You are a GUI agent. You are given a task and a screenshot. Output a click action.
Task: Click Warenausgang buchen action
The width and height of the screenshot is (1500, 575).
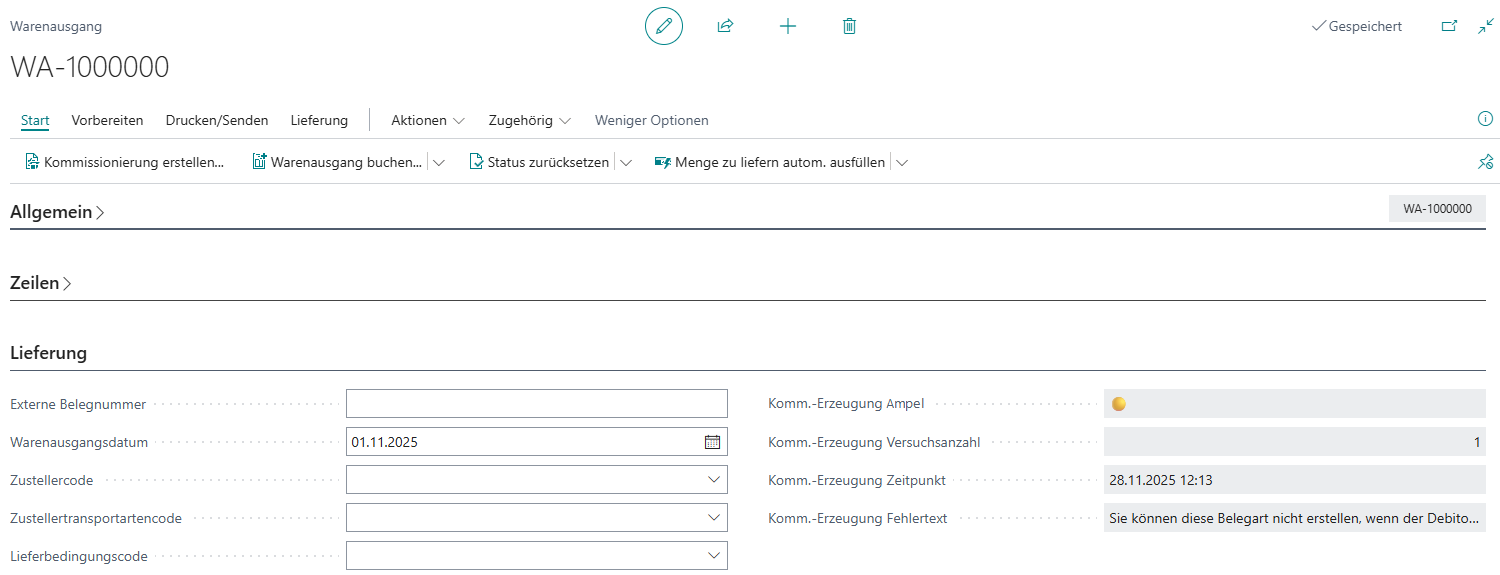[337, 162]
